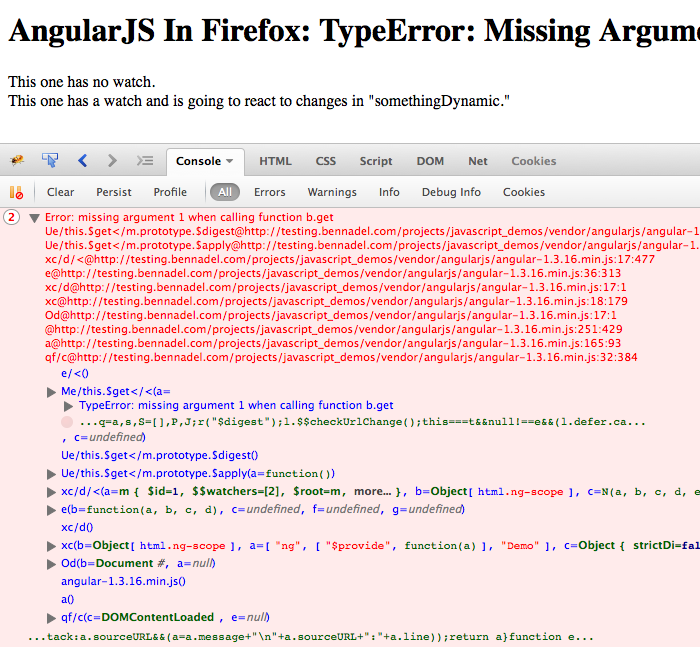Open the stack URL ending 251:429

(333, 330)
